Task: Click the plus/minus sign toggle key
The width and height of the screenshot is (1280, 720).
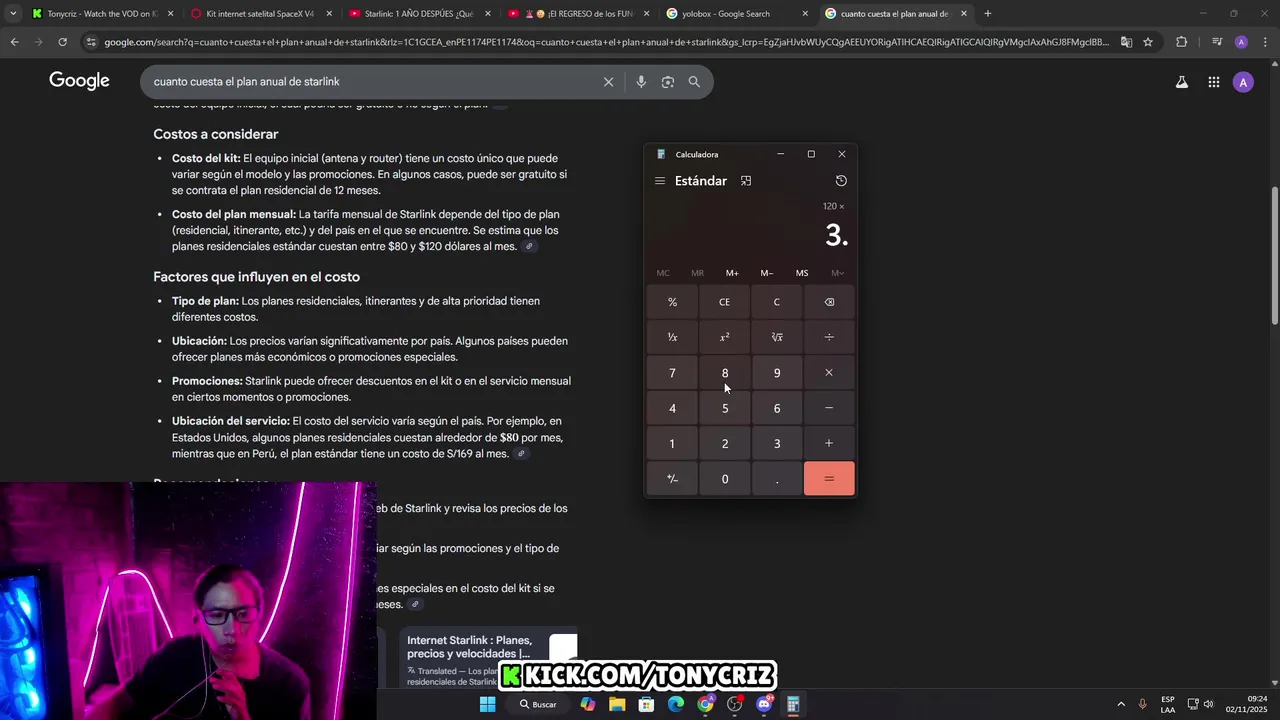Action: (672, 479)
